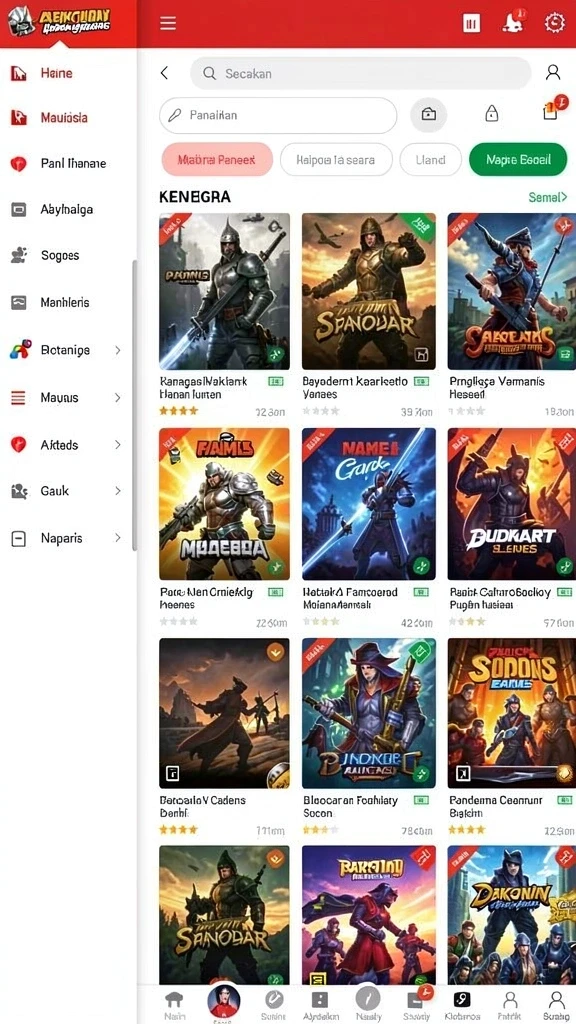Expand the Mayus sidebar submenu arrow
Screen dimensions: 576x1024
(118, 397)
